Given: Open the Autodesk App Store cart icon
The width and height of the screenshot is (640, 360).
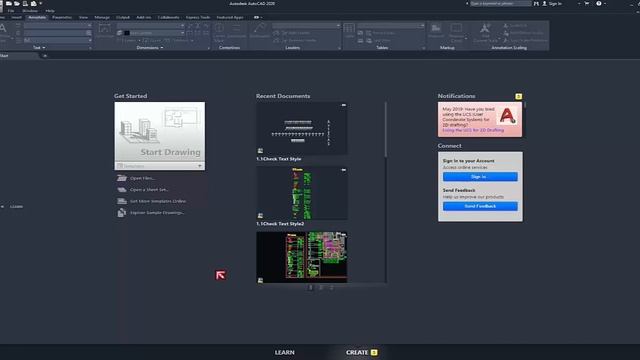Looking at the screenshot, I should click(x=587, y=3).
